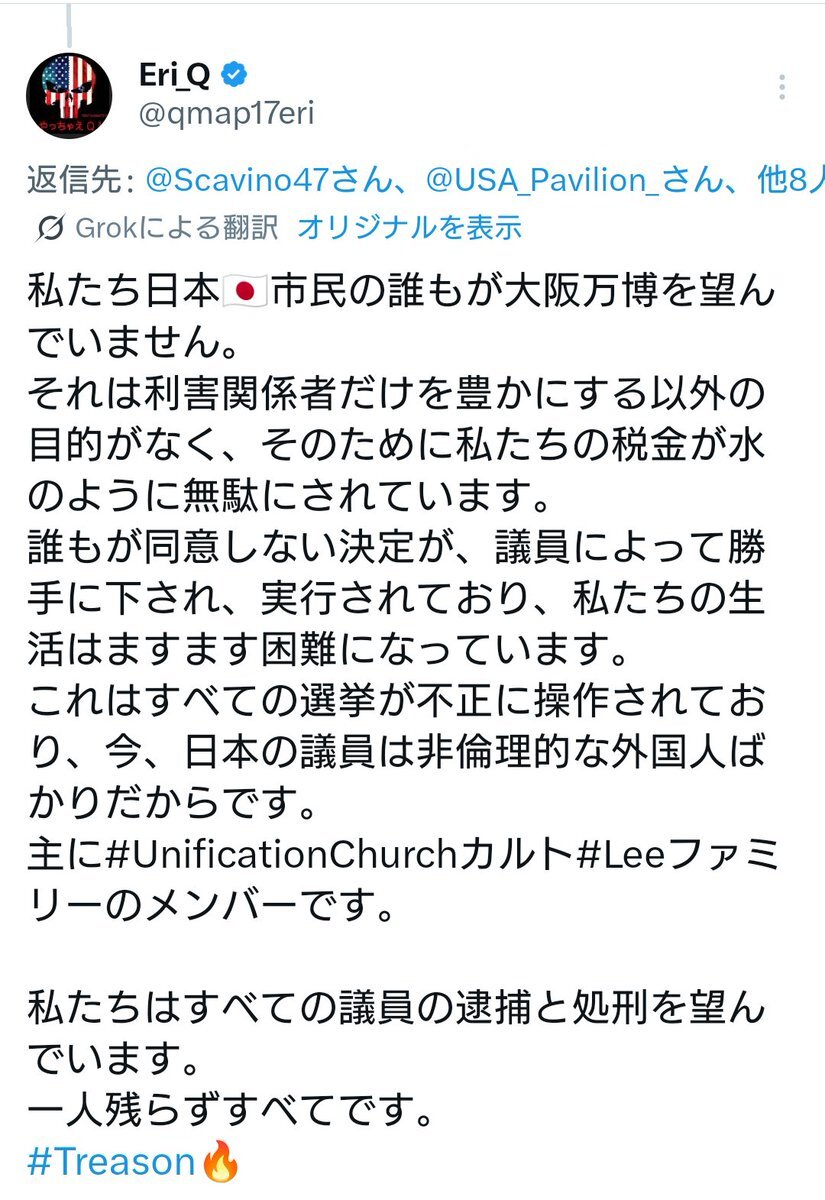Click the Grok translation icon
Screen dimensions: 825x1200
tap(49, 229)
